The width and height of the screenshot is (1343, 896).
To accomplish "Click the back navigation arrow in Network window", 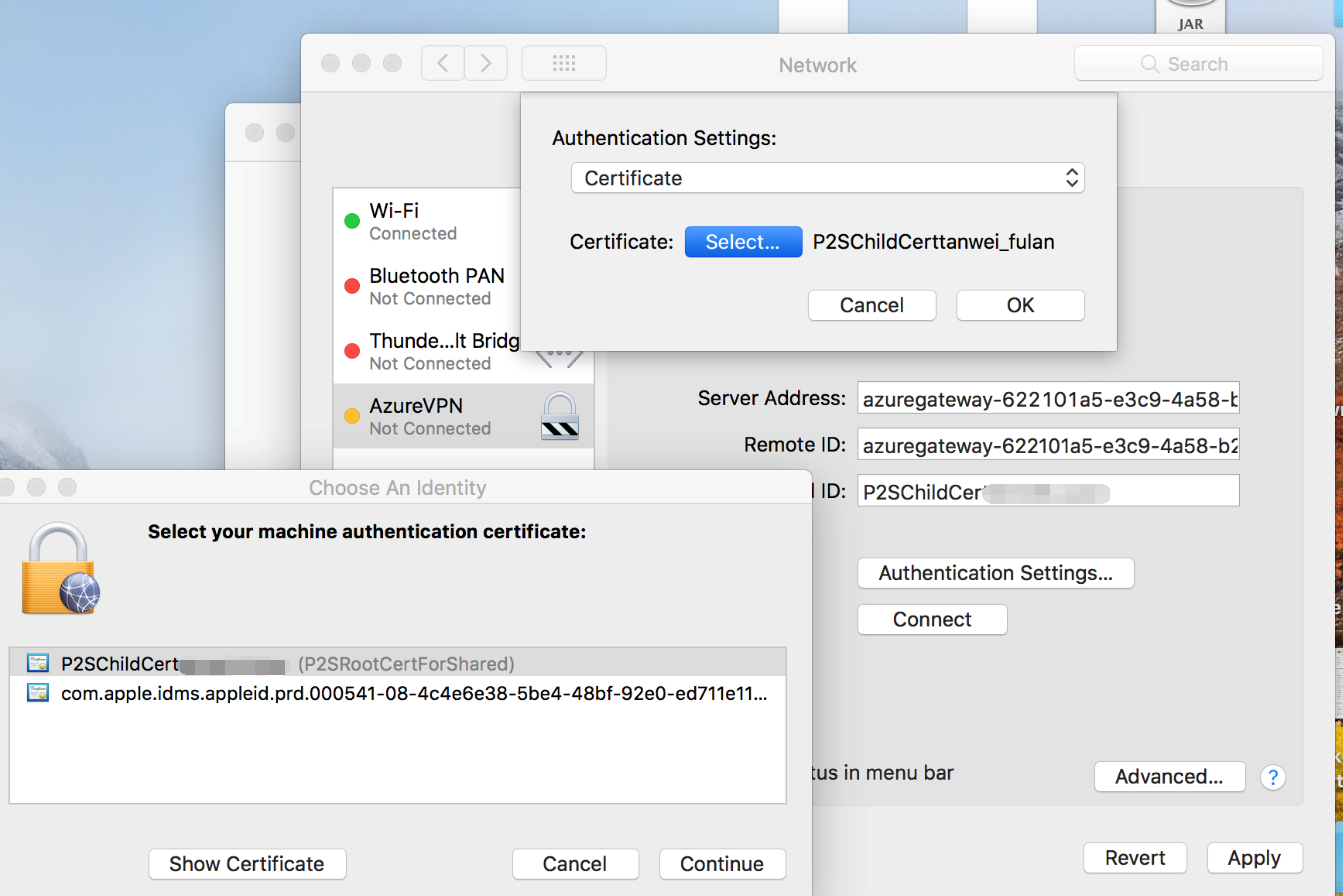I will (x=443, y=64).
